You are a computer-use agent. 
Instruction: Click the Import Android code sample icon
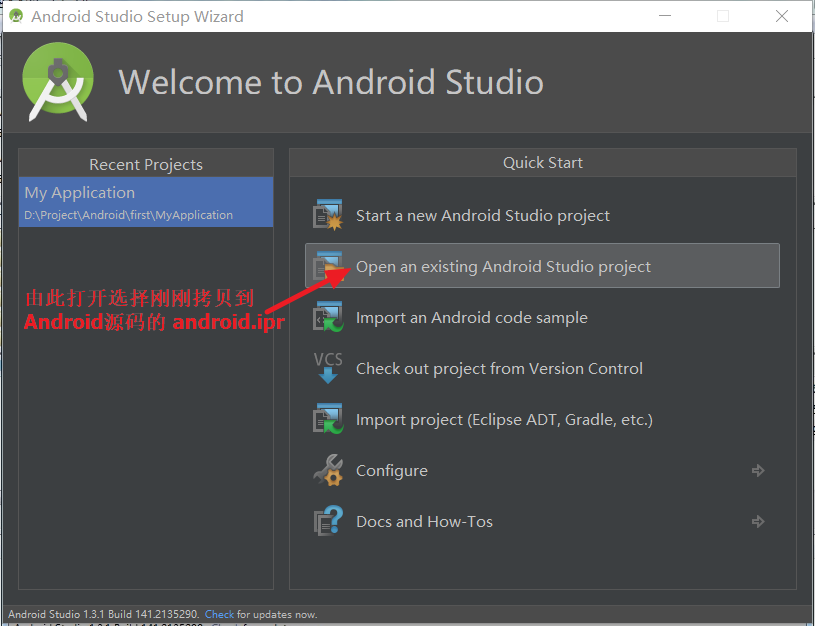[x=328, y=317]
